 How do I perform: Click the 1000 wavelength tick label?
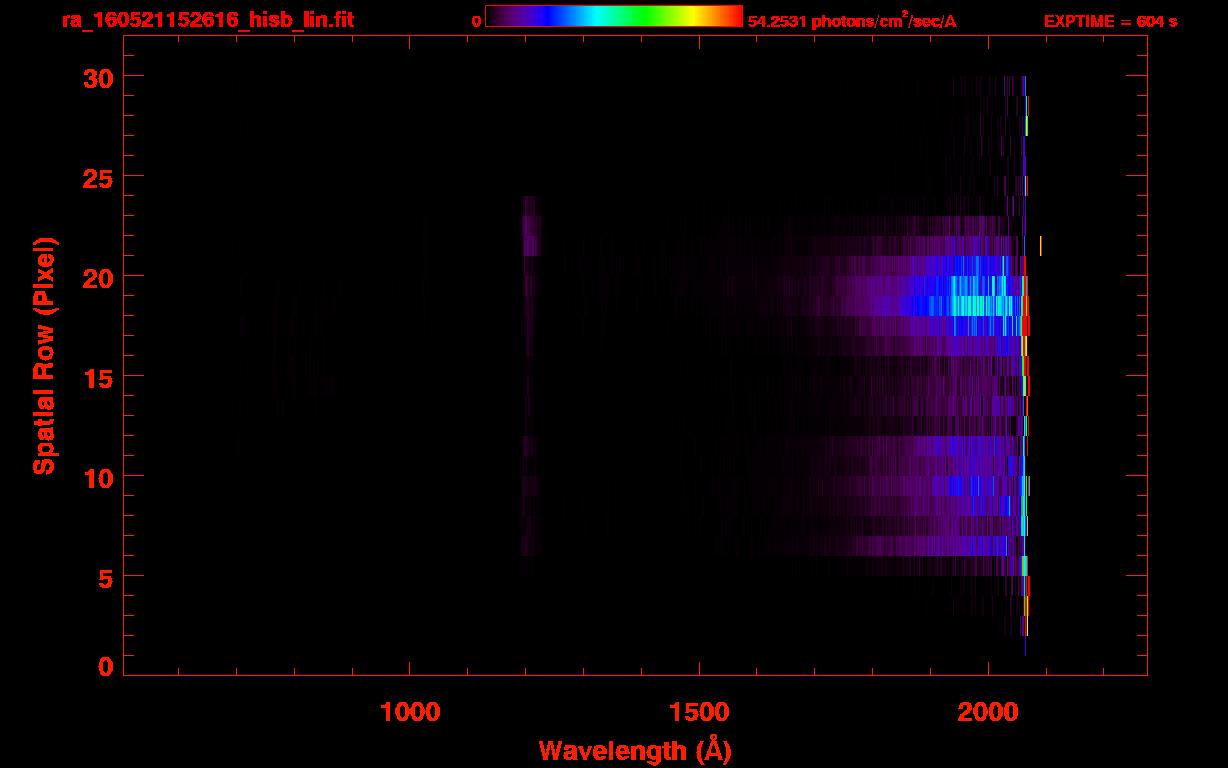coord(410,711)
